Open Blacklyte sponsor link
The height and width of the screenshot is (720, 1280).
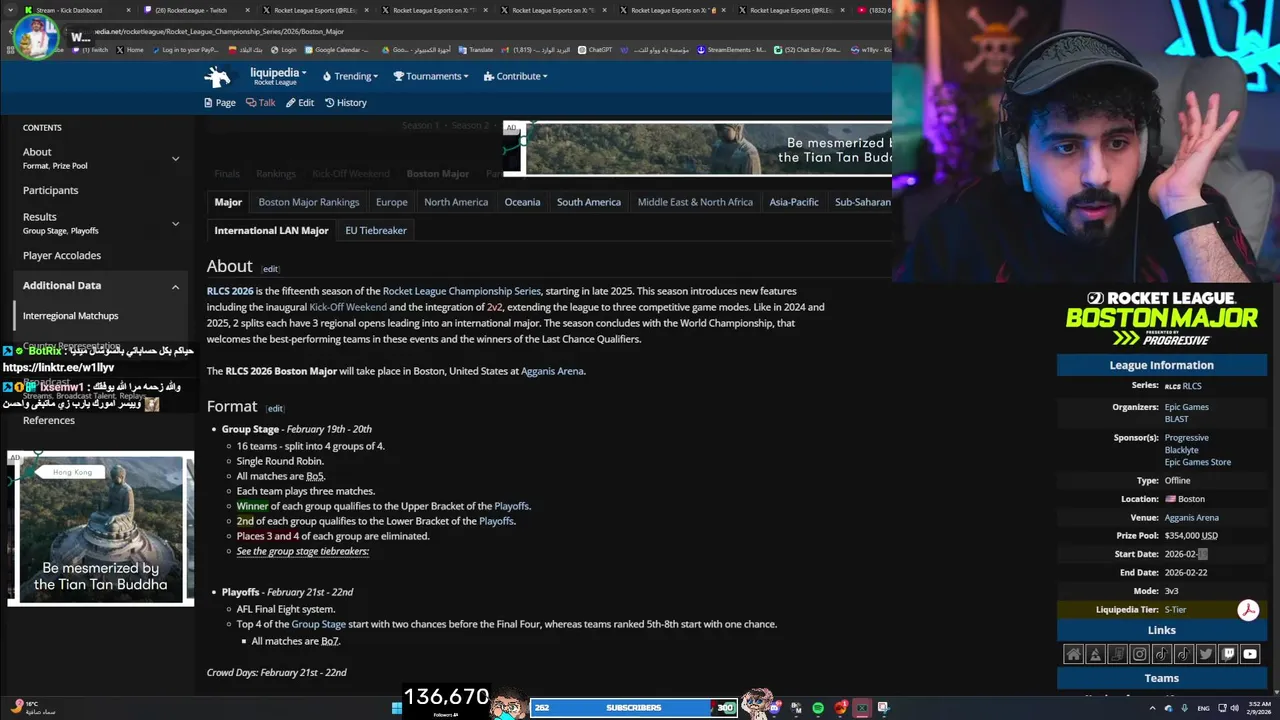[1182, 450]
